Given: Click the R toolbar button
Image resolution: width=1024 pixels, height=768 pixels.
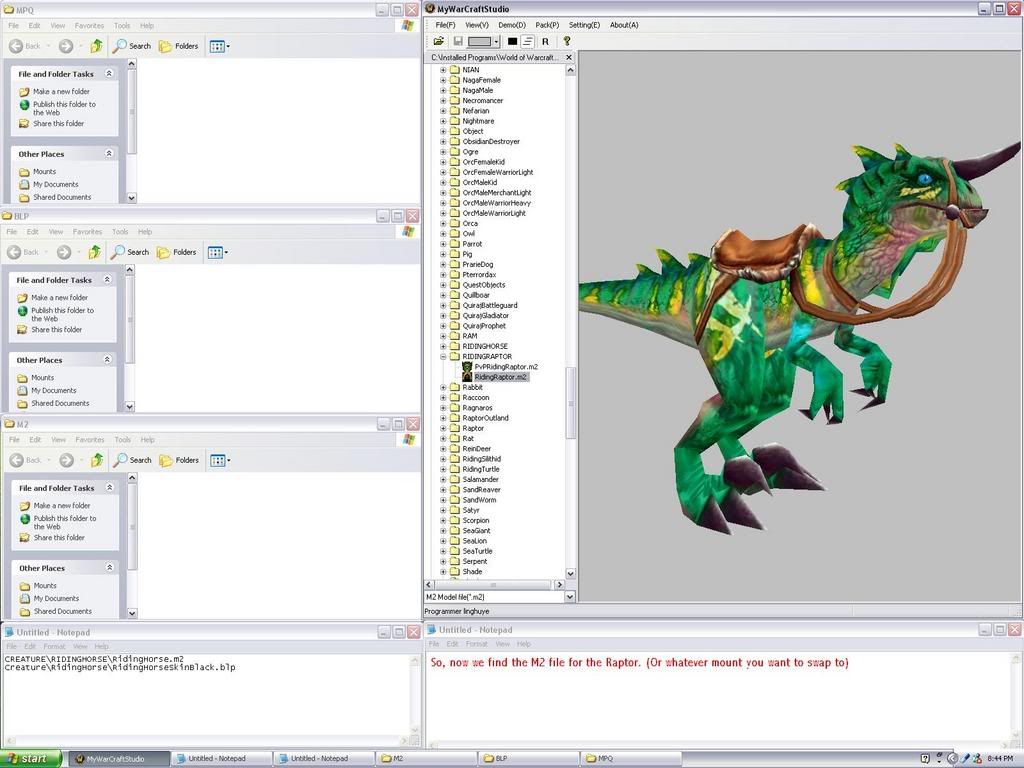Looking at the screenshot, I should [x=545, y=41].
